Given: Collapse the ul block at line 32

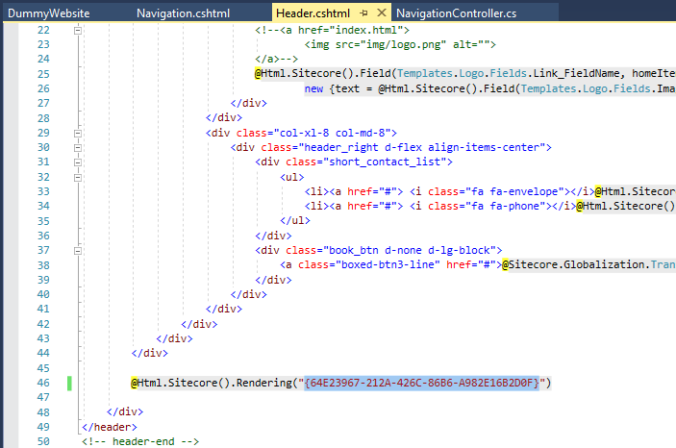Looking at the screenshot, I should click(x=77, y=176).
